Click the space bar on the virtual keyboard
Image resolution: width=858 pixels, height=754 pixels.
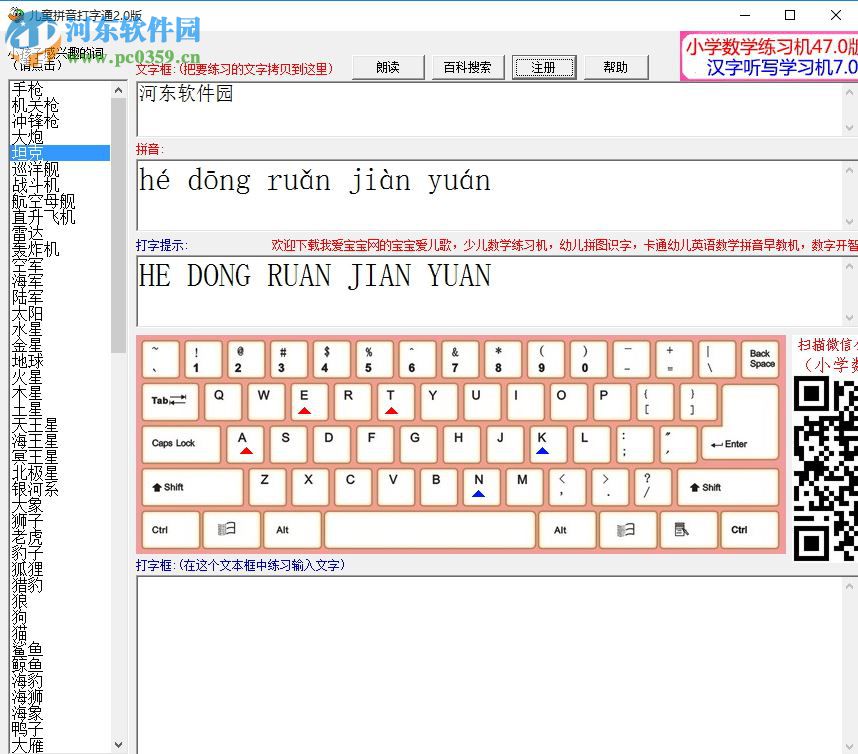pyautogui.click(x=430, y=530)
